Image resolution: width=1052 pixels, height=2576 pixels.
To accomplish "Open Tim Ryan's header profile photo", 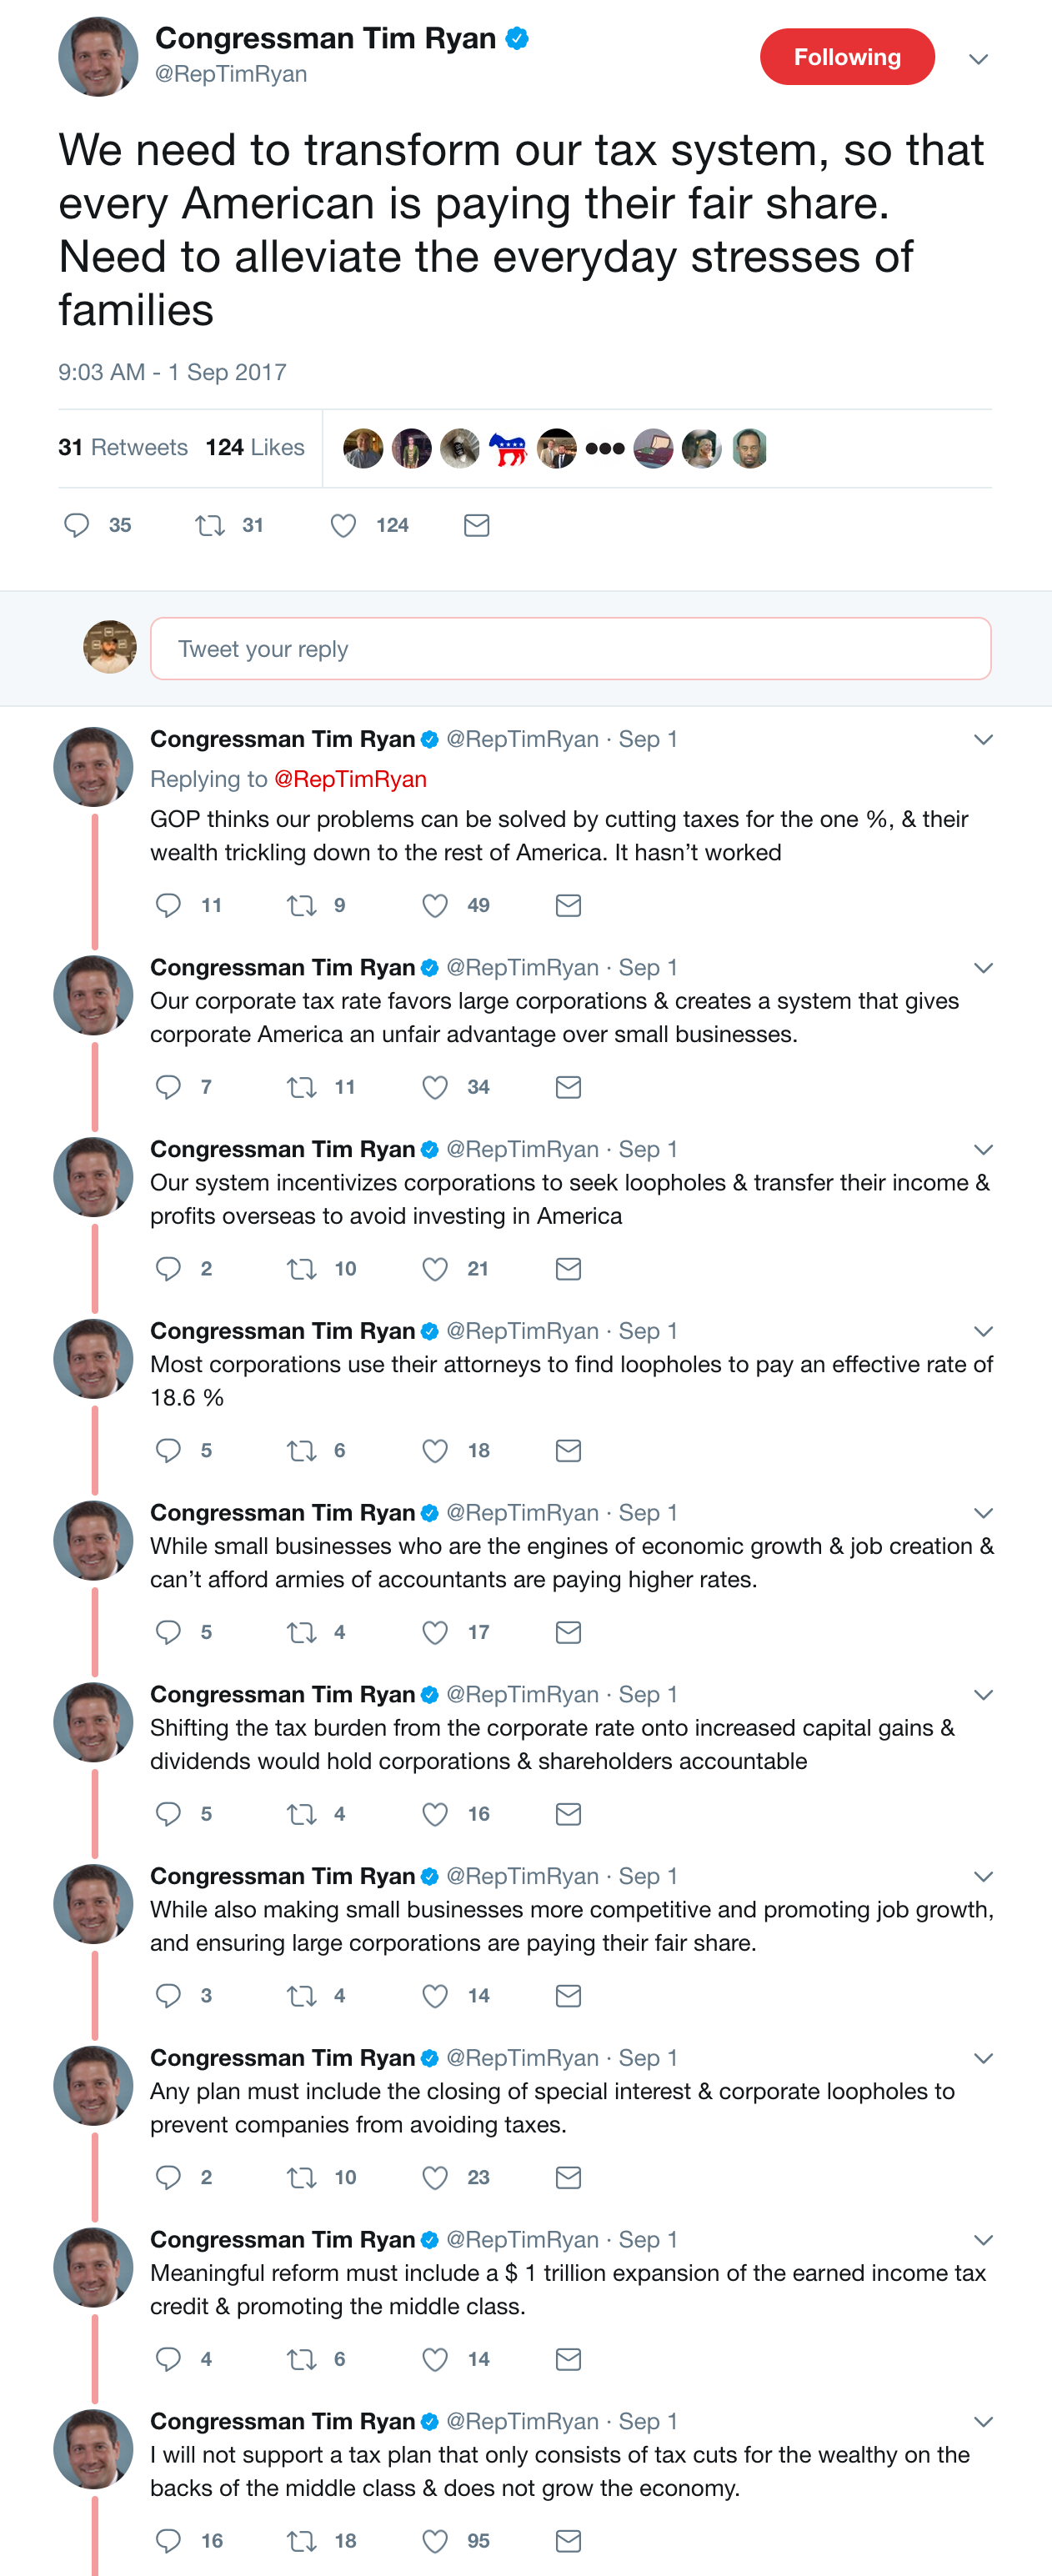I will click(x=98, y=57).
